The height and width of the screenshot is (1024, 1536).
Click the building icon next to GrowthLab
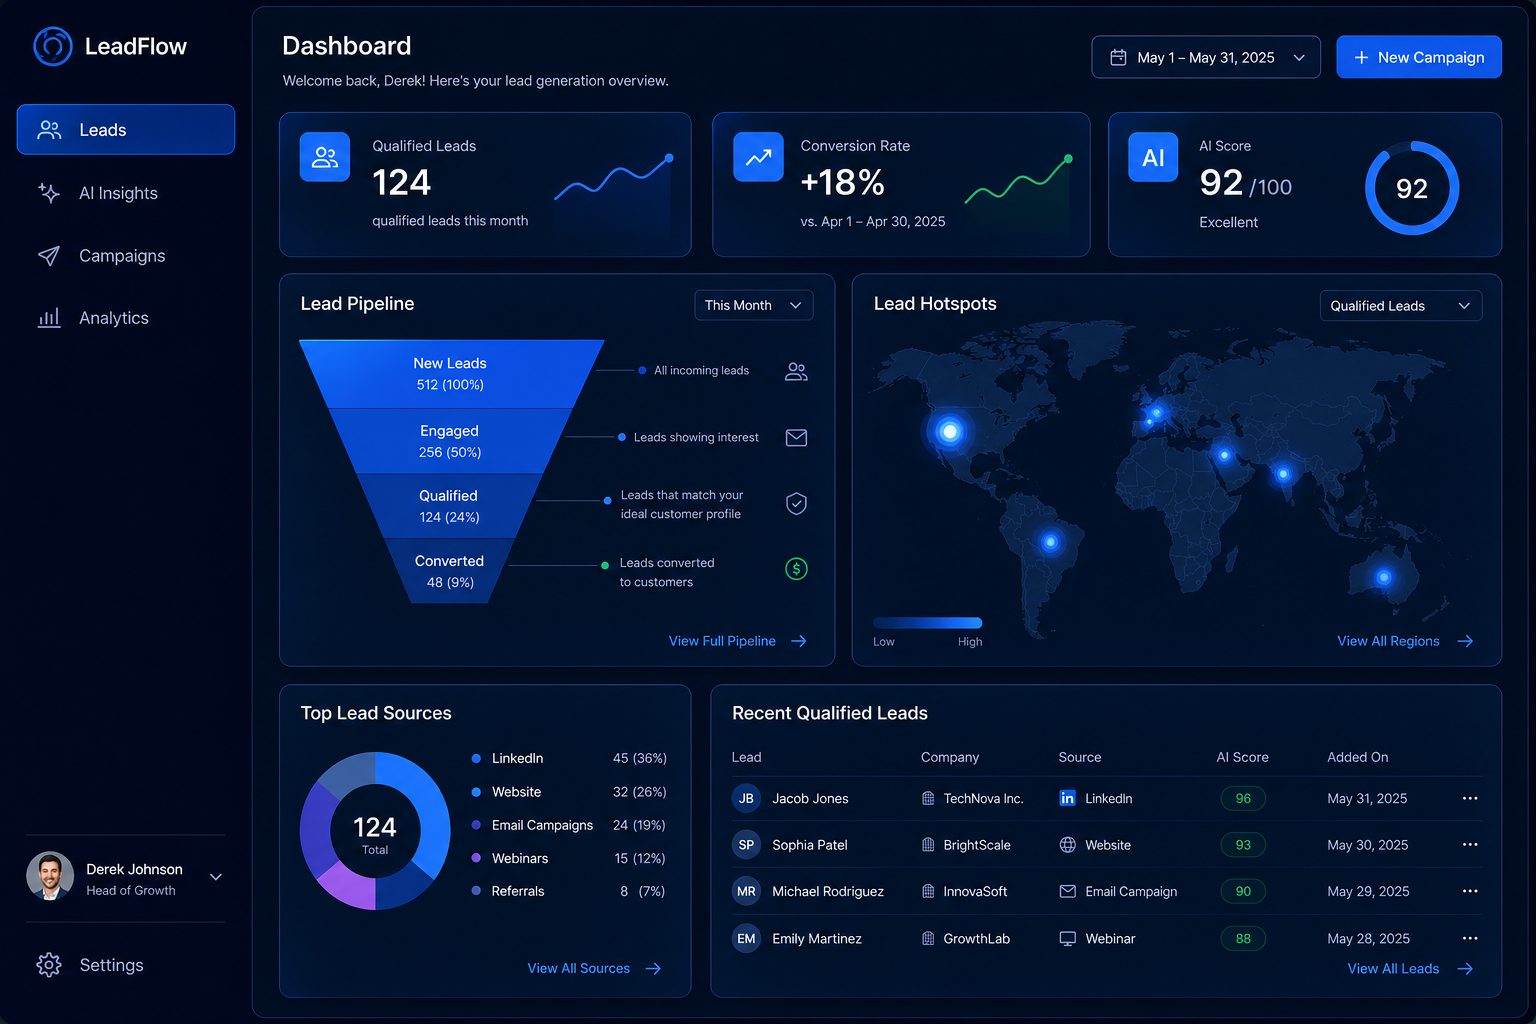click(928, 938)
